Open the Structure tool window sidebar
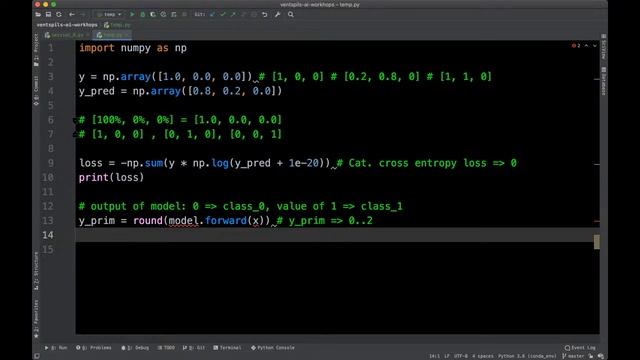The width and height of the screenshot is (640, 360). [x=36, y=271]
